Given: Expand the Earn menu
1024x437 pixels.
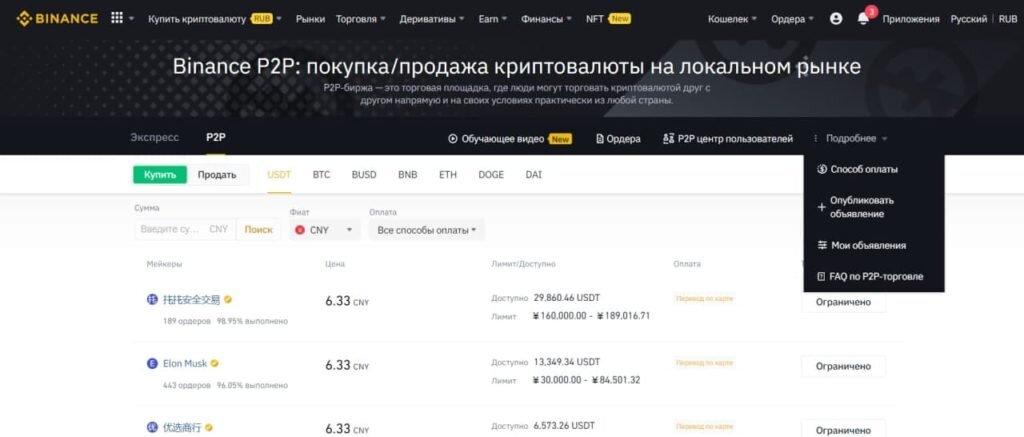Looking at the screenshot, I should pyautogui.click(x=492, y=19).
